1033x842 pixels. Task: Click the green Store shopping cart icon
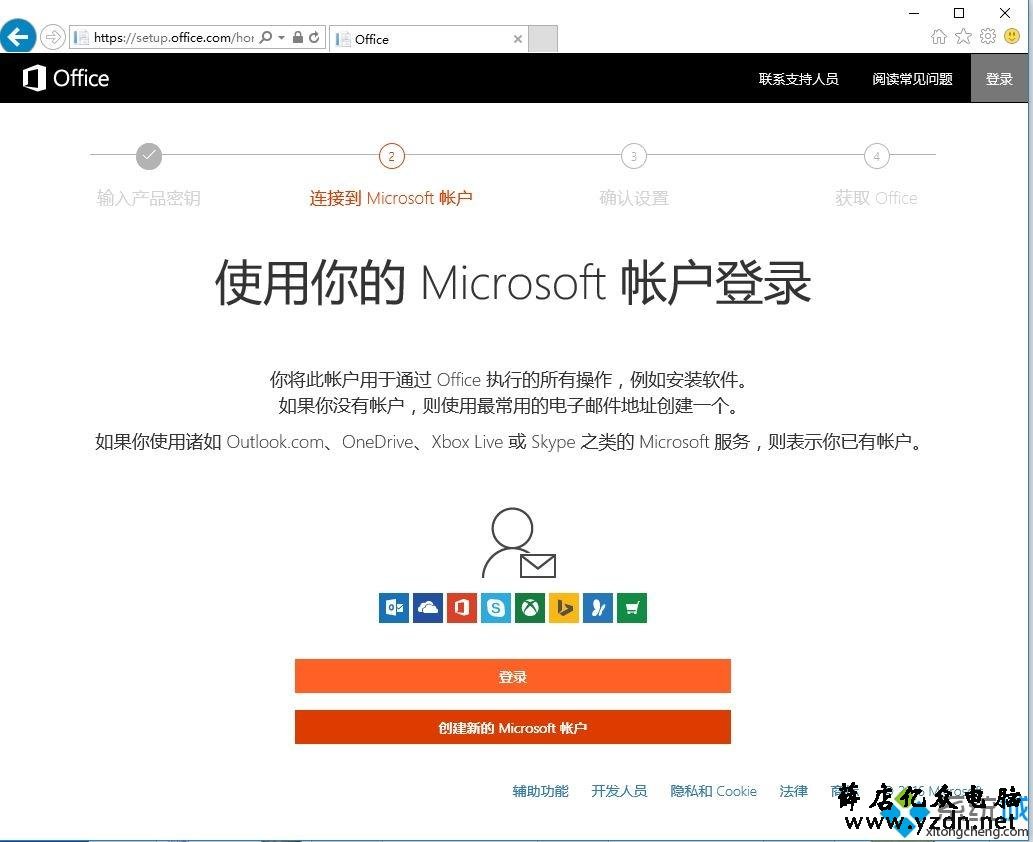(x=632, y=607)
